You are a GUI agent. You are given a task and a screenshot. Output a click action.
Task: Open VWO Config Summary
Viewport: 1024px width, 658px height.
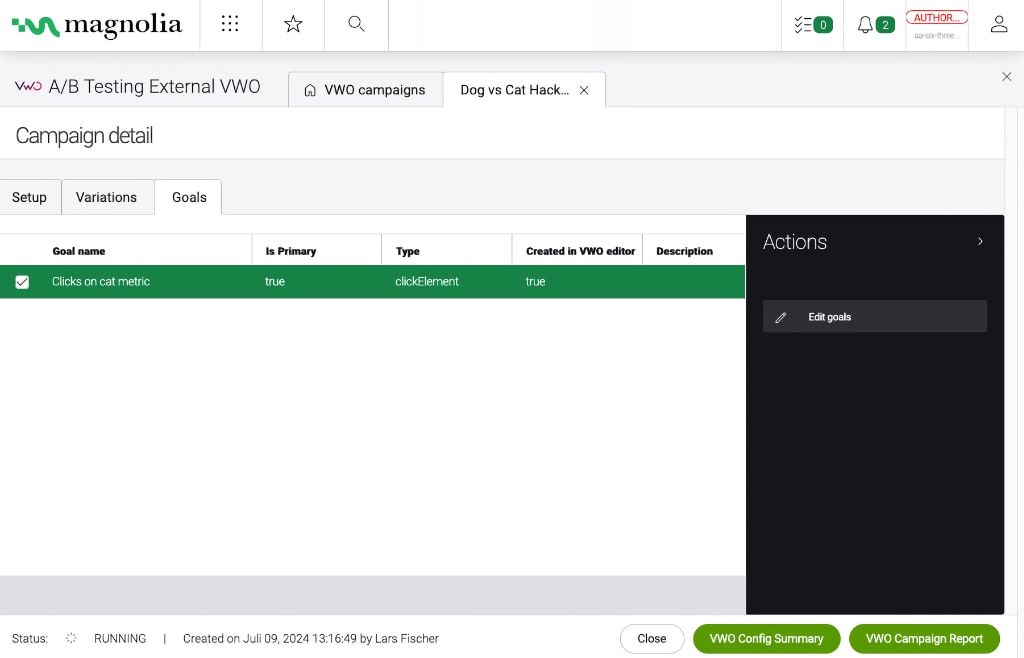click(766, 638)
